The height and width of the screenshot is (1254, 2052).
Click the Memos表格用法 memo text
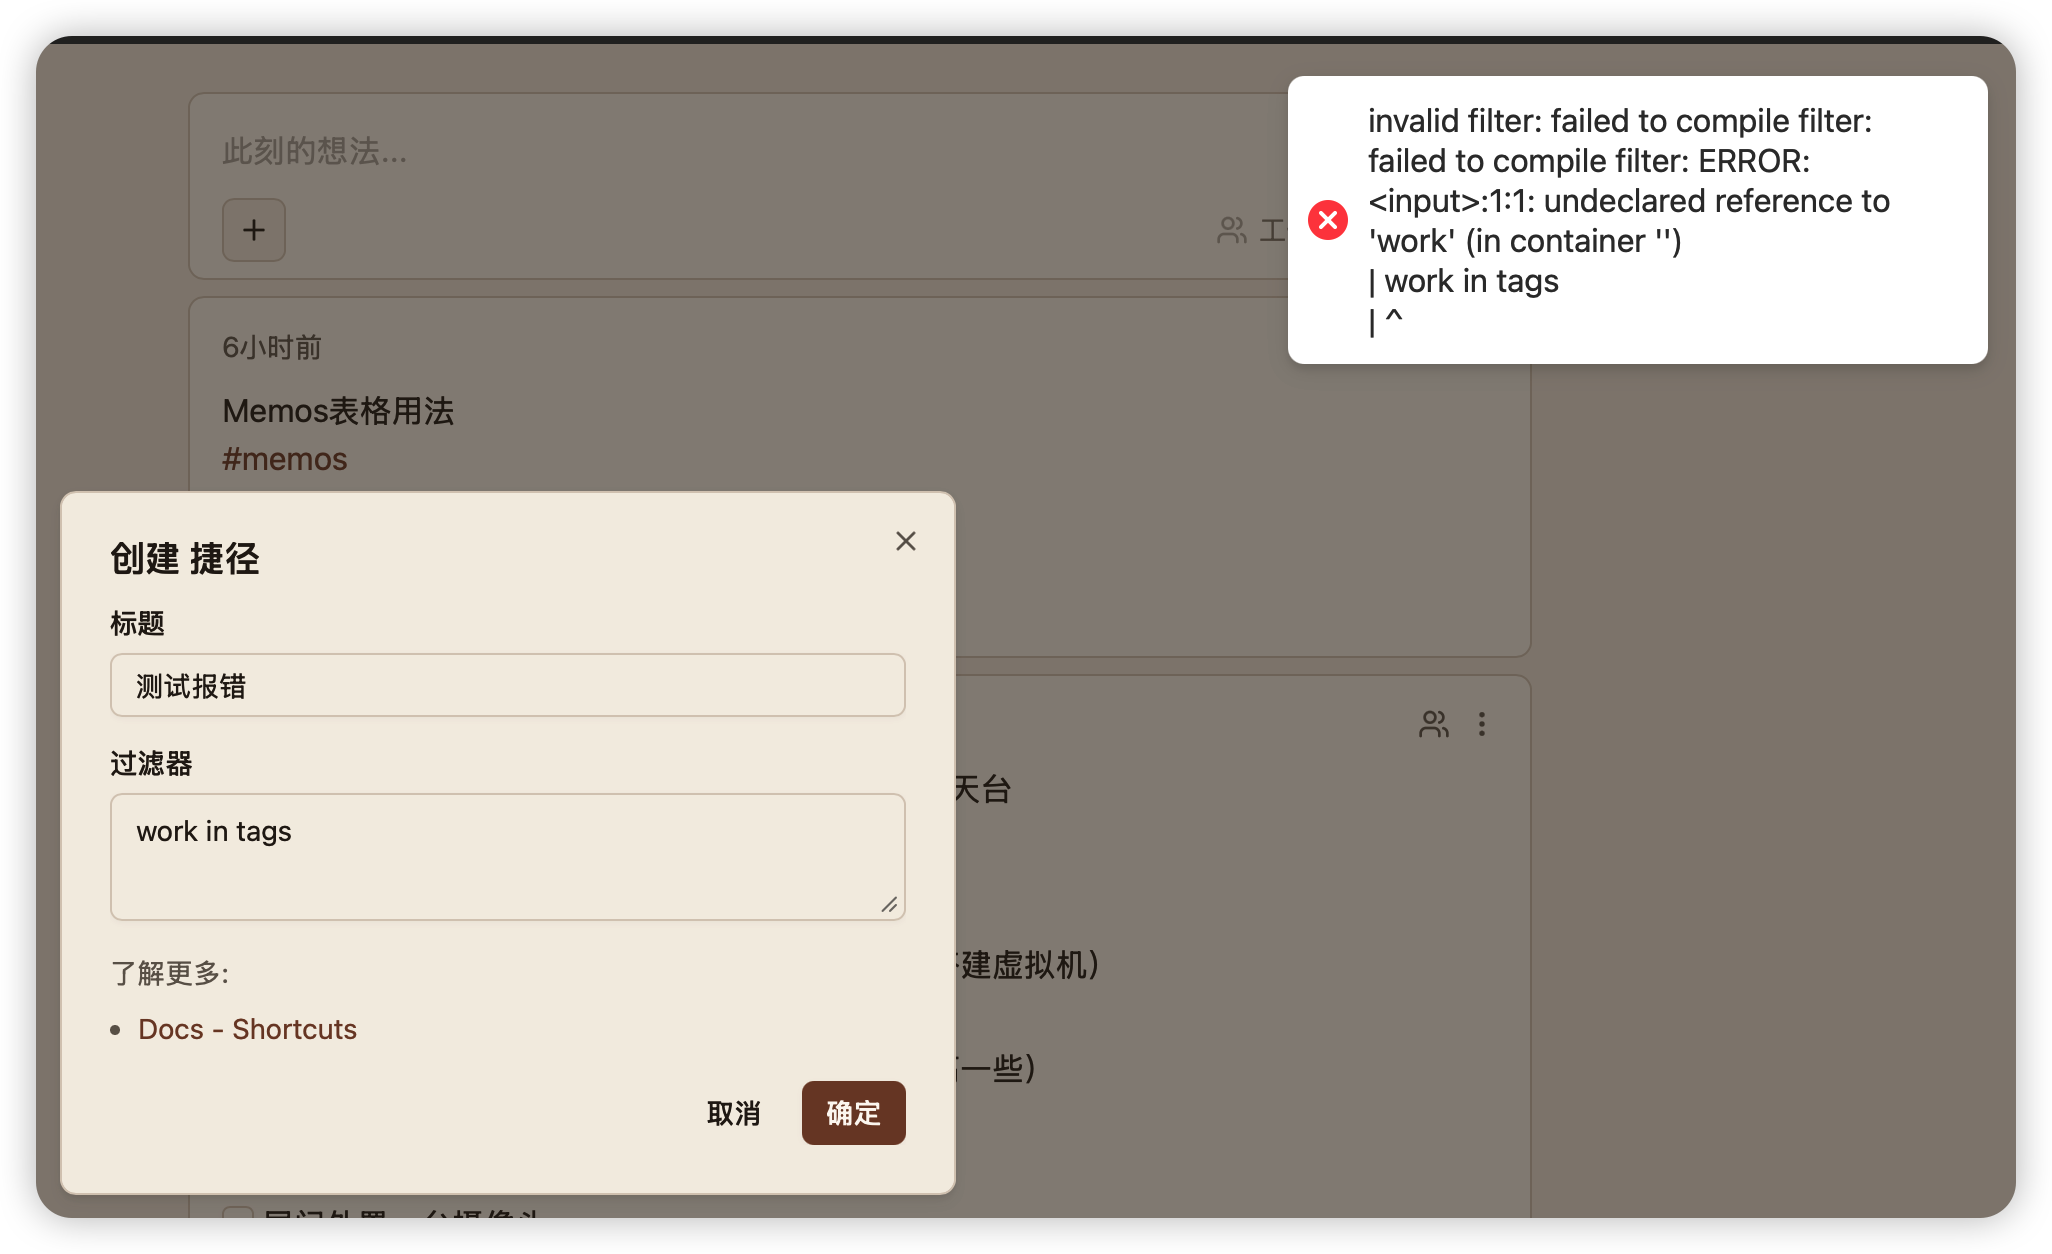point(338,411)
